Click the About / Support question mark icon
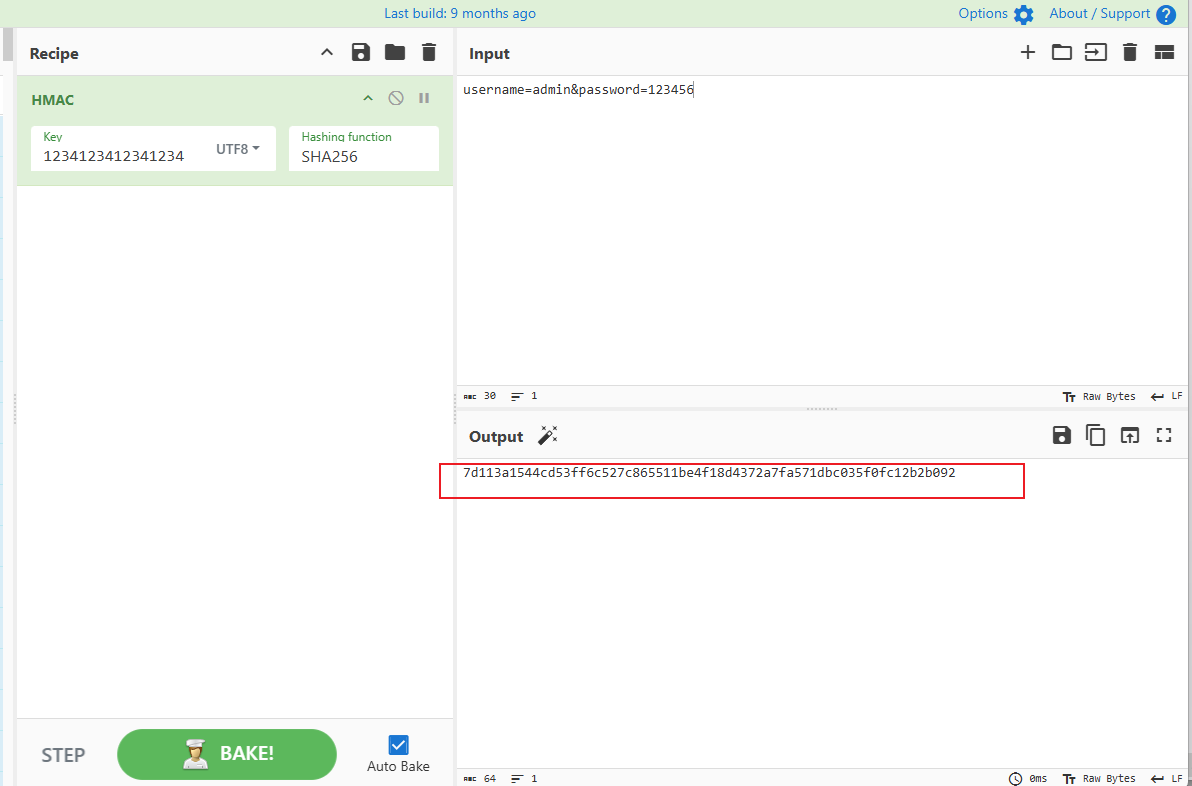 [x=1166, y=14]
